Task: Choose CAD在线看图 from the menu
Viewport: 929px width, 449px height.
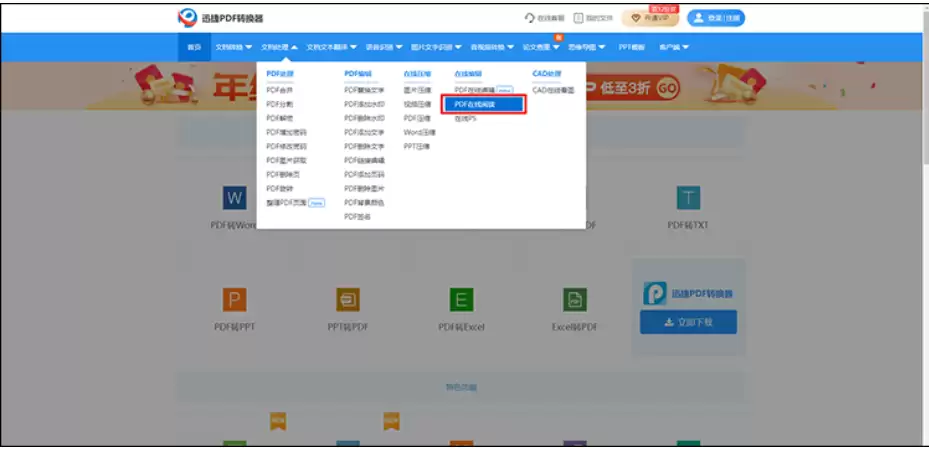Action: 553,90
